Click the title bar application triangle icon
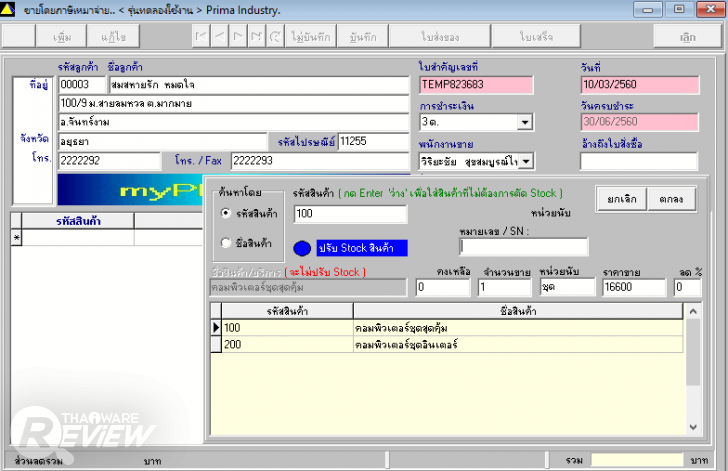The image size is (728, 471). (8, 9)
